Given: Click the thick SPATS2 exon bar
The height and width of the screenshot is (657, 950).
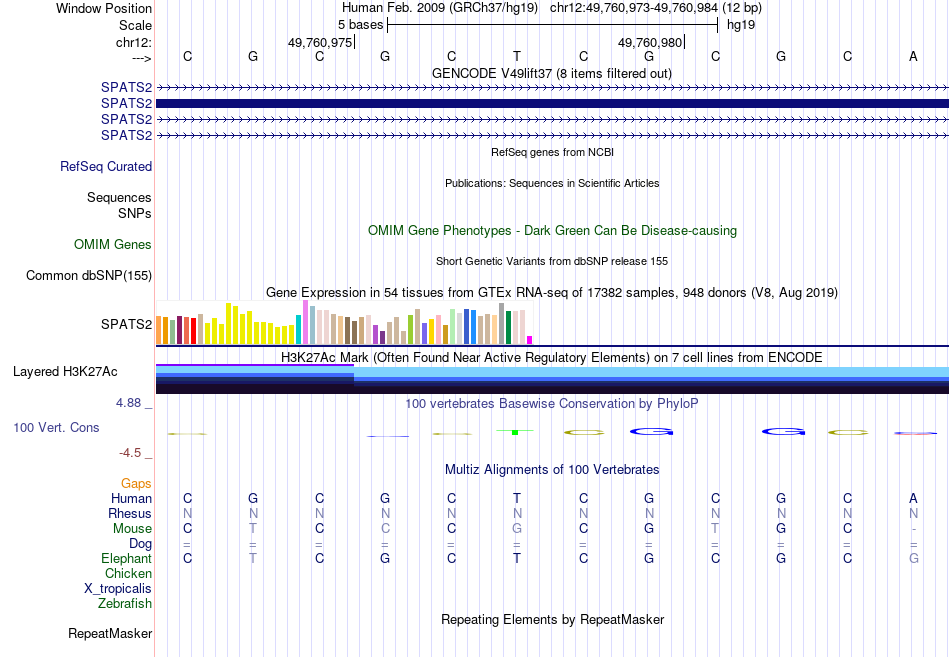Looking at the screenshot, I should pyautogui.click(x=552, y=104).
